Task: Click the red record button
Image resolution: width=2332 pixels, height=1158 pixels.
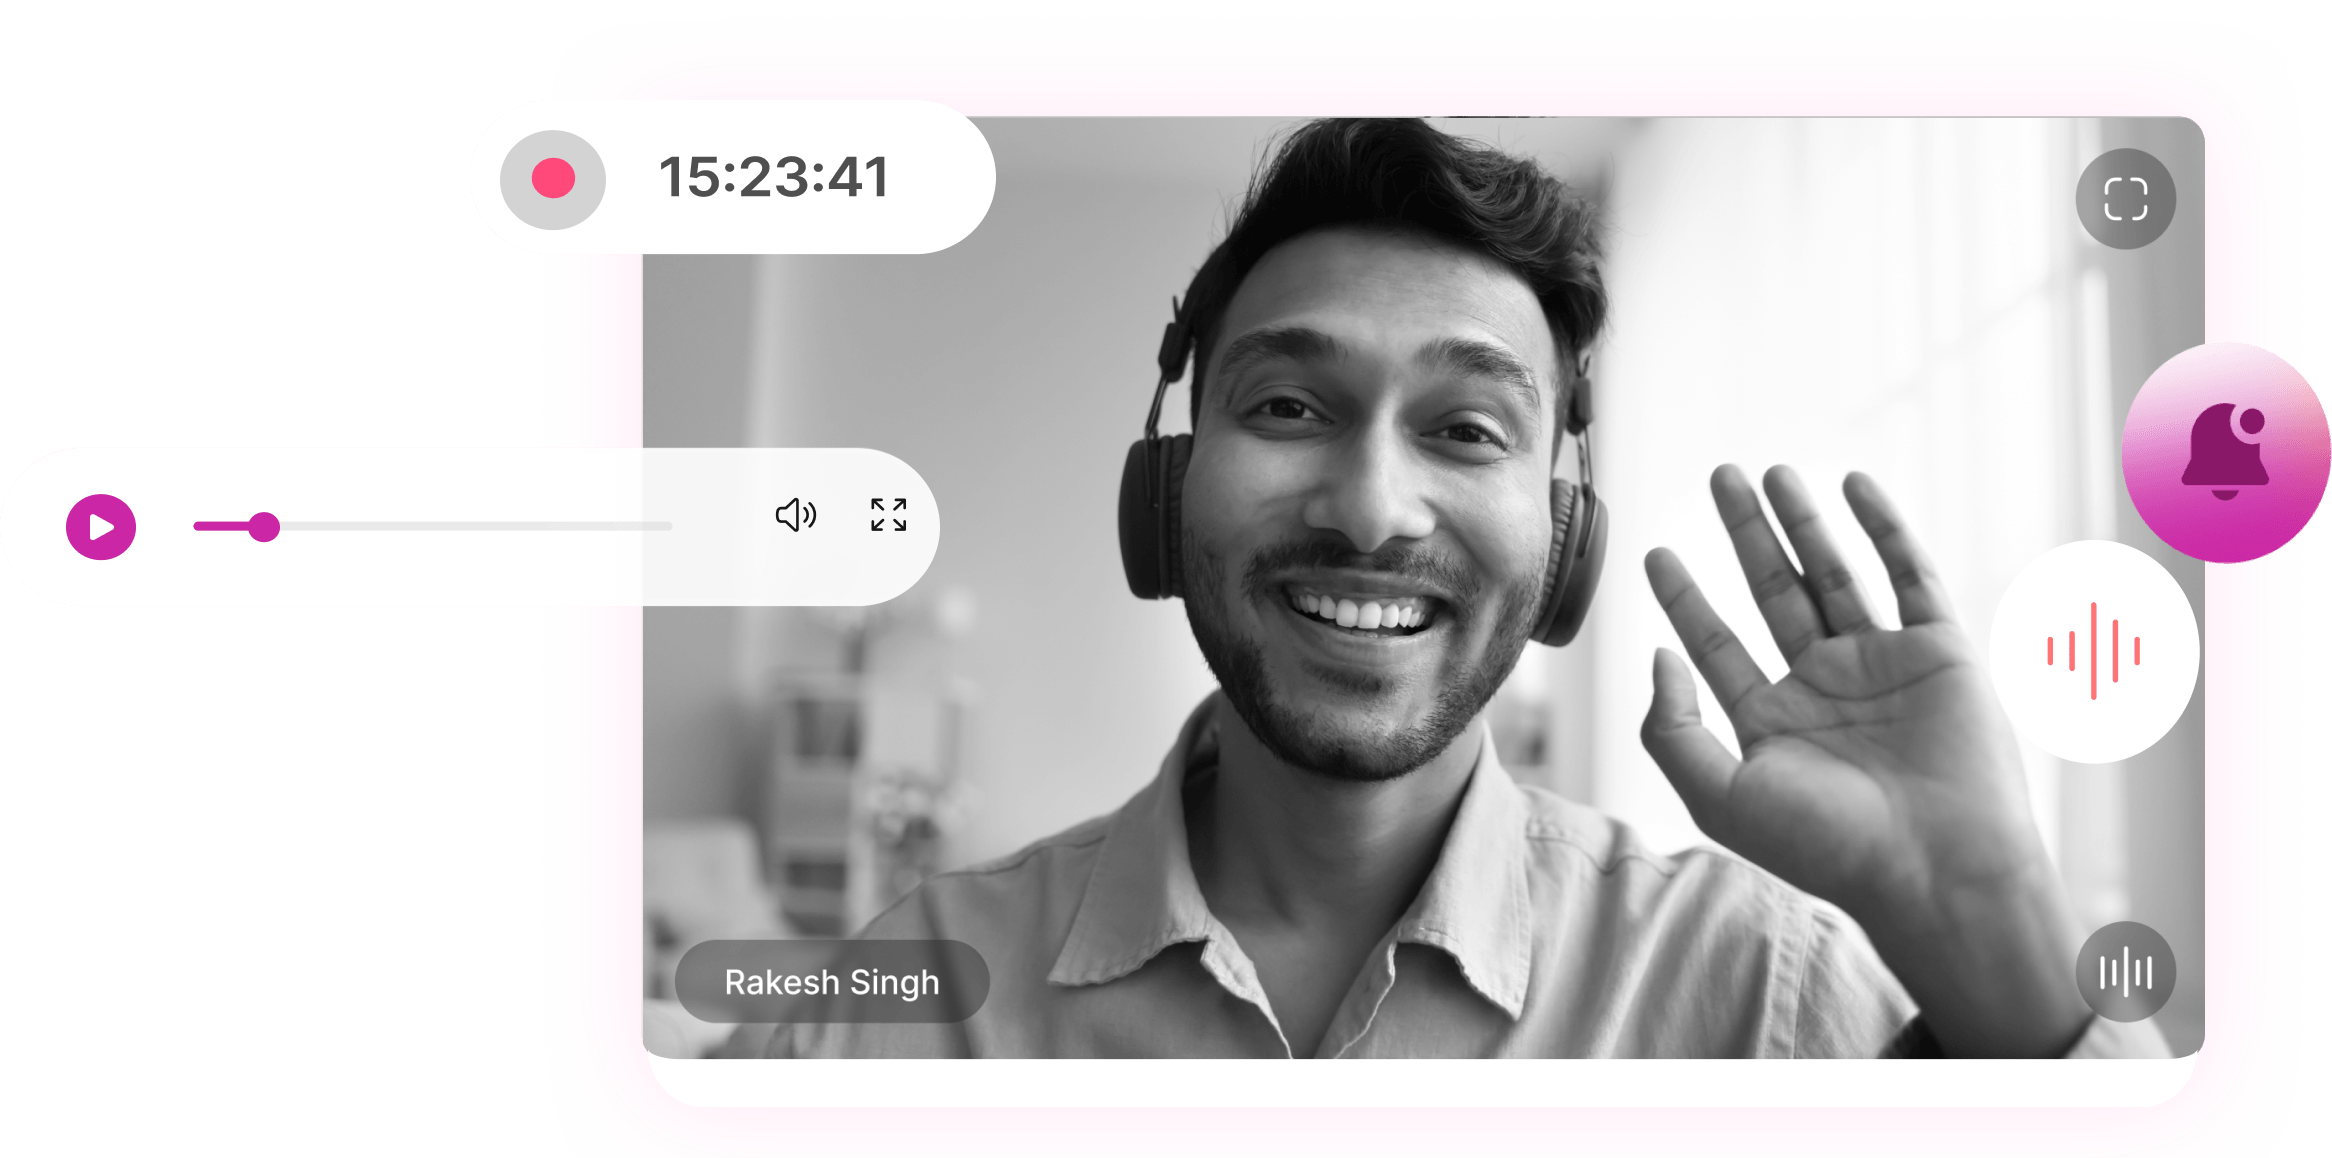Action: 553,179
